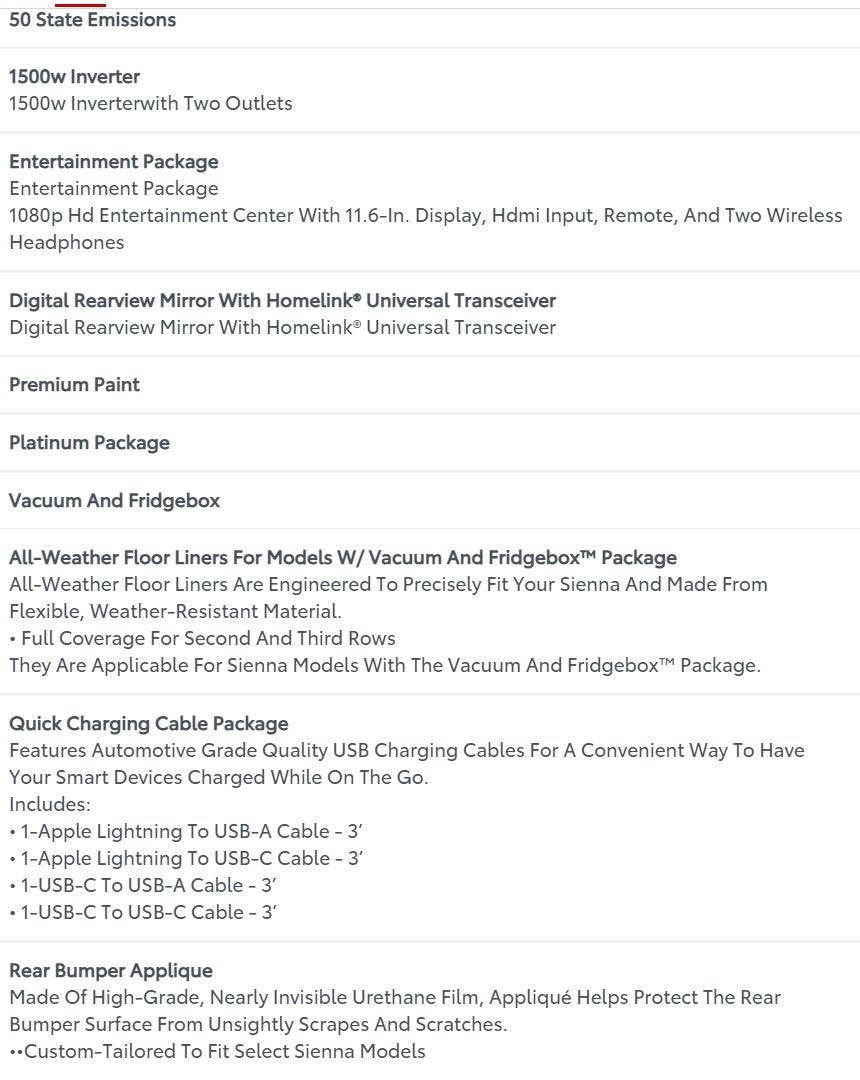Select the USB-C To USB-C Cable bullet

[144, 912]
